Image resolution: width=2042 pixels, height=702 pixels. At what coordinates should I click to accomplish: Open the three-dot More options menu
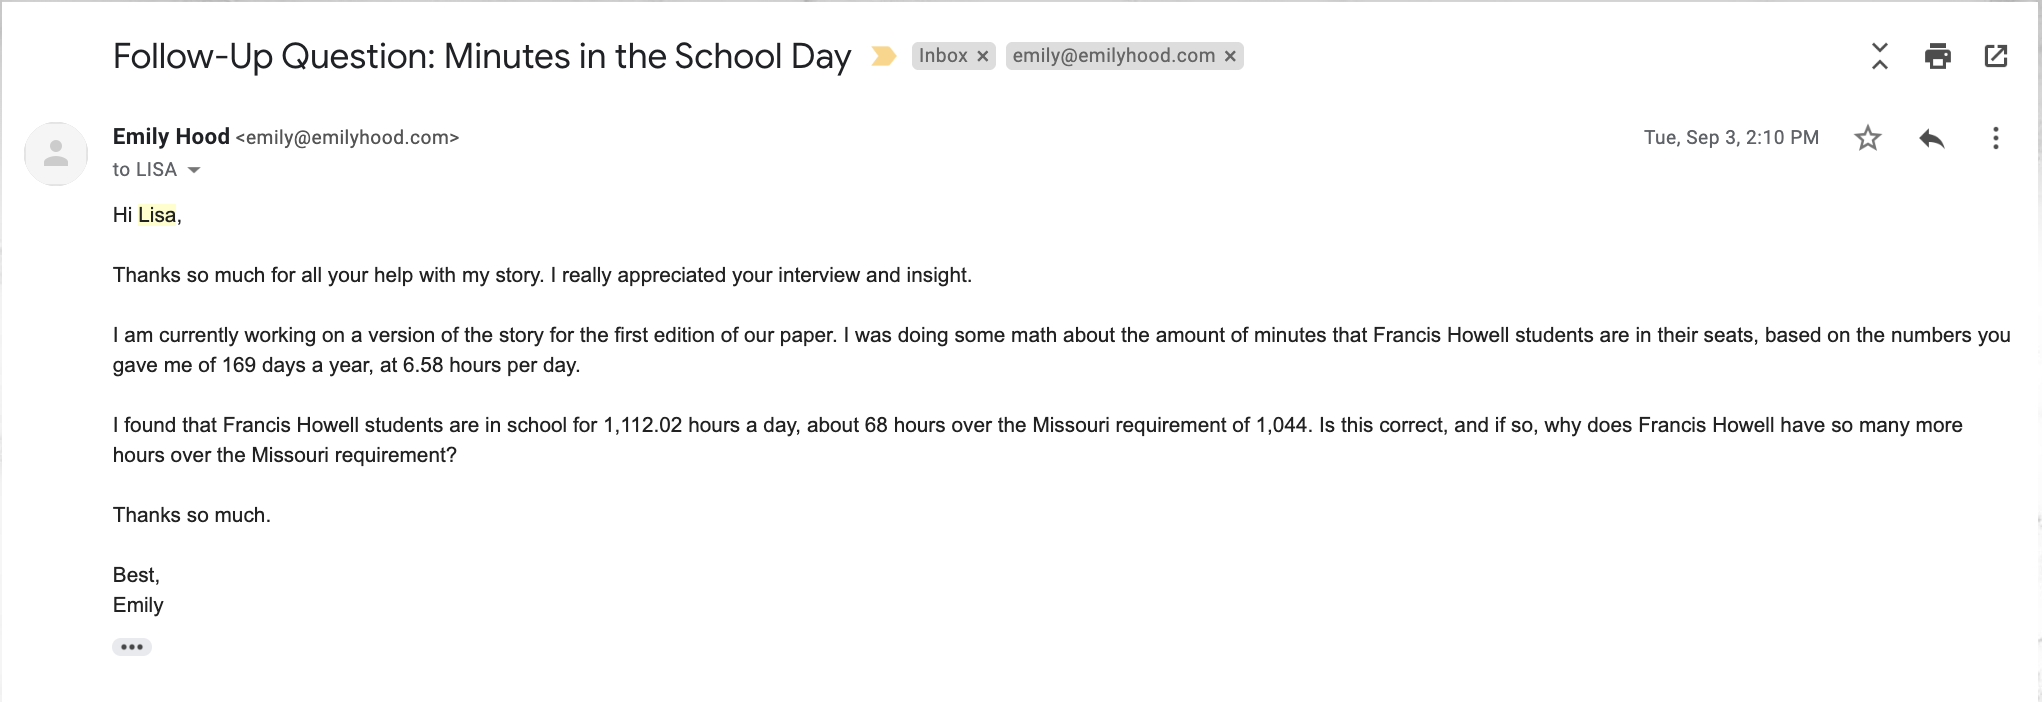coord(1995,138)
